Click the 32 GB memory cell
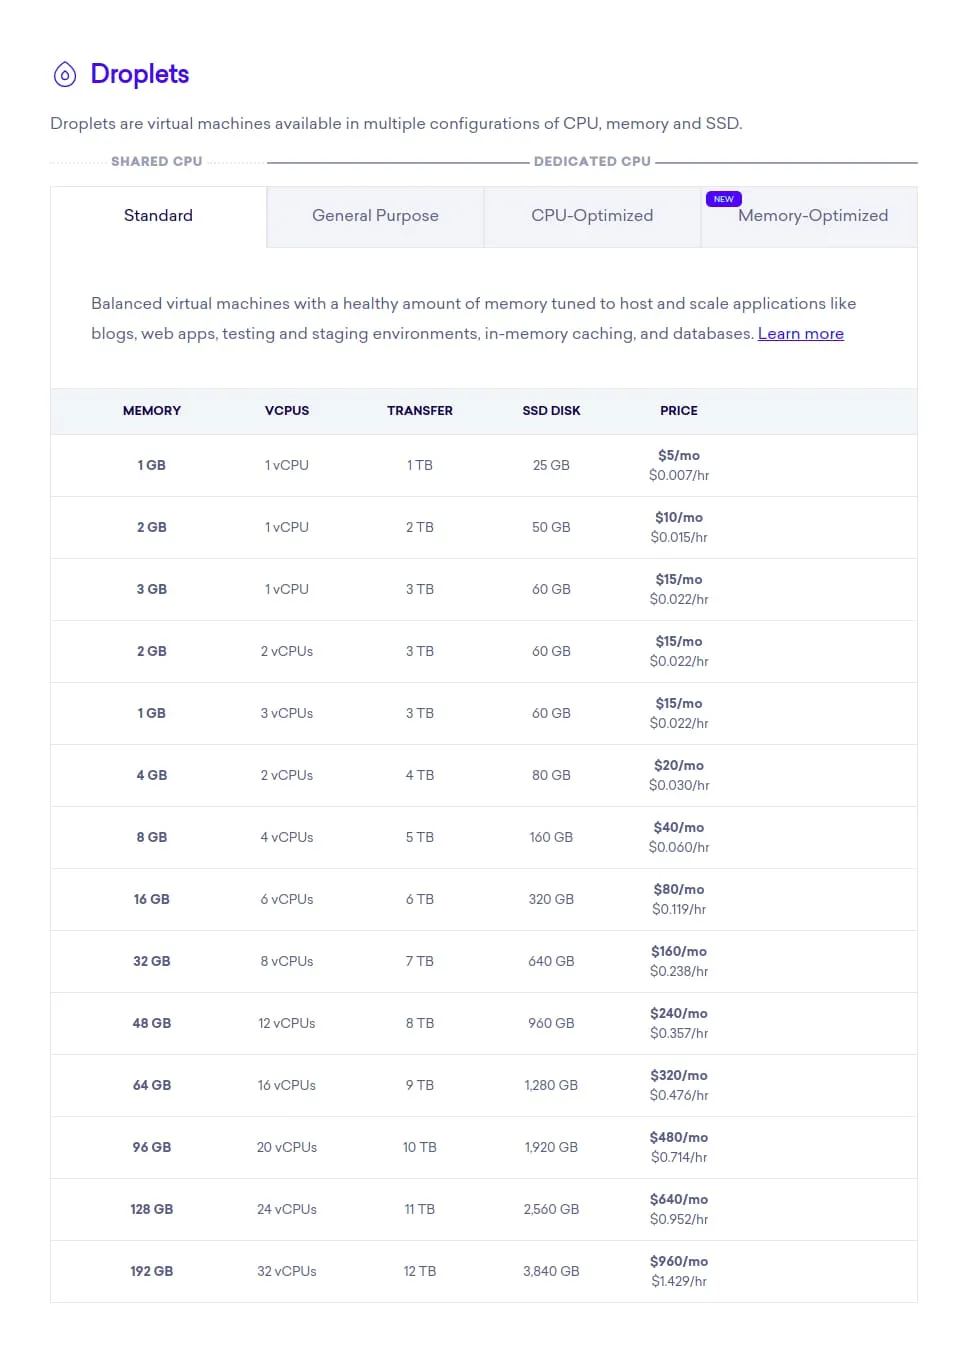Image resolution: width=957 pixels, height=1351 pixels. tap(152, 962)
